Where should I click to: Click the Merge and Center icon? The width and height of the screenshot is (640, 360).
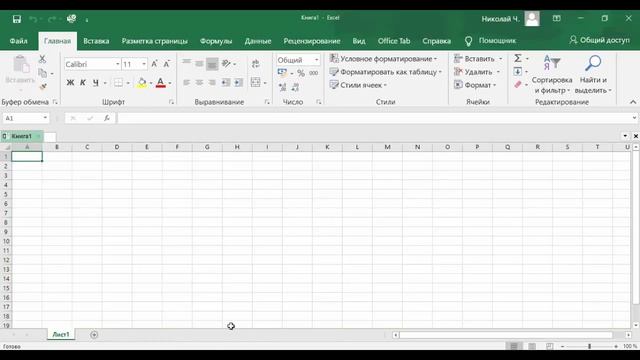point(256,82)
